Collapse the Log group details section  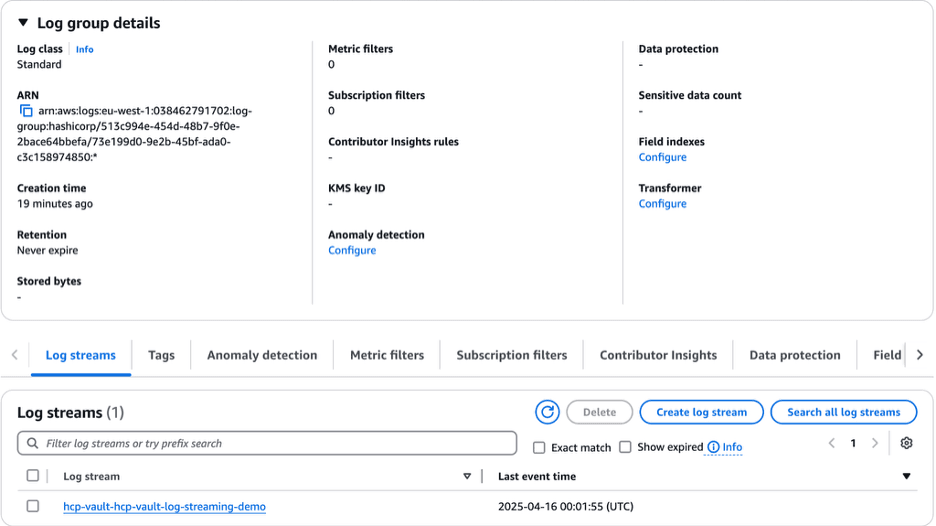pyautogui.click(x=23, y=23)
